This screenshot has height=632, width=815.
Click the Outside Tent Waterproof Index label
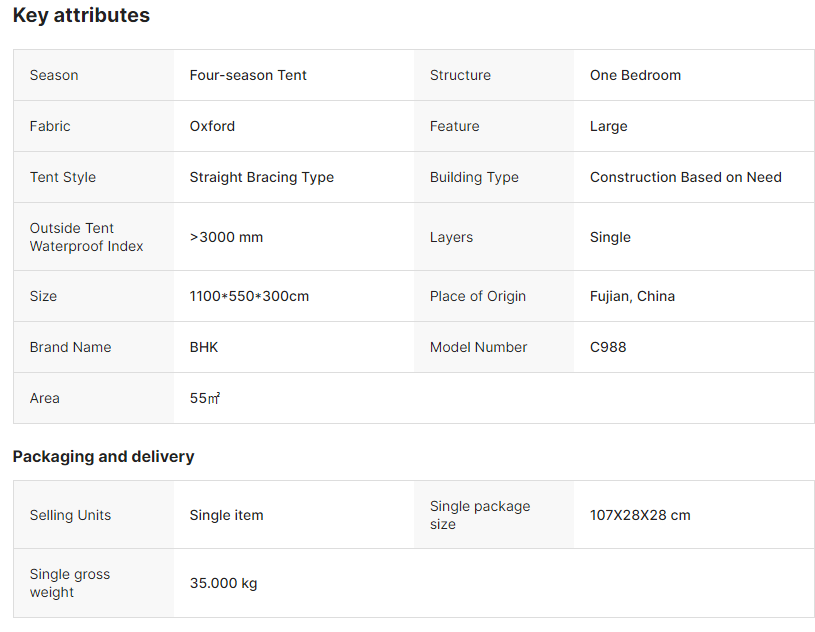click(x=86, y=237)
